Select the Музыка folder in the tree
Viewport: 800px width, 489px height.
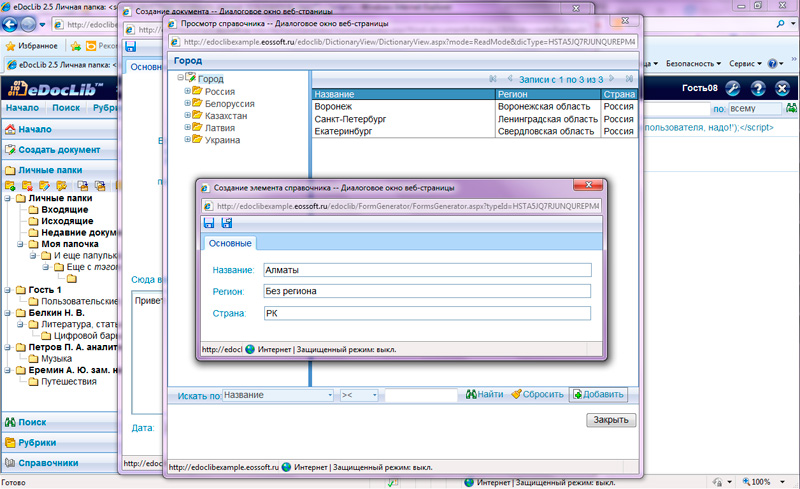[x=56, y=358]
